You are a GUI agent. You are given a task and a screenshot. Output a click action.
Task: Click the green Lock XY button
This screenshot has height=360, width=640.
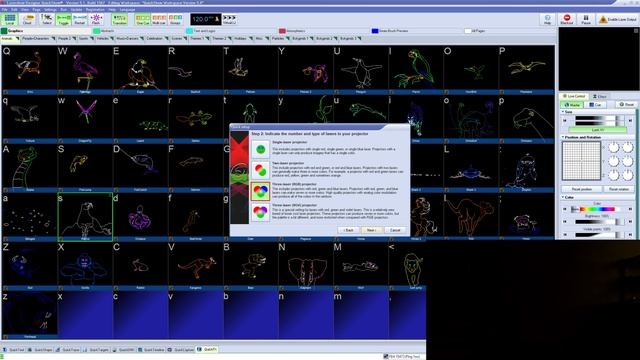tap(598, 130)
